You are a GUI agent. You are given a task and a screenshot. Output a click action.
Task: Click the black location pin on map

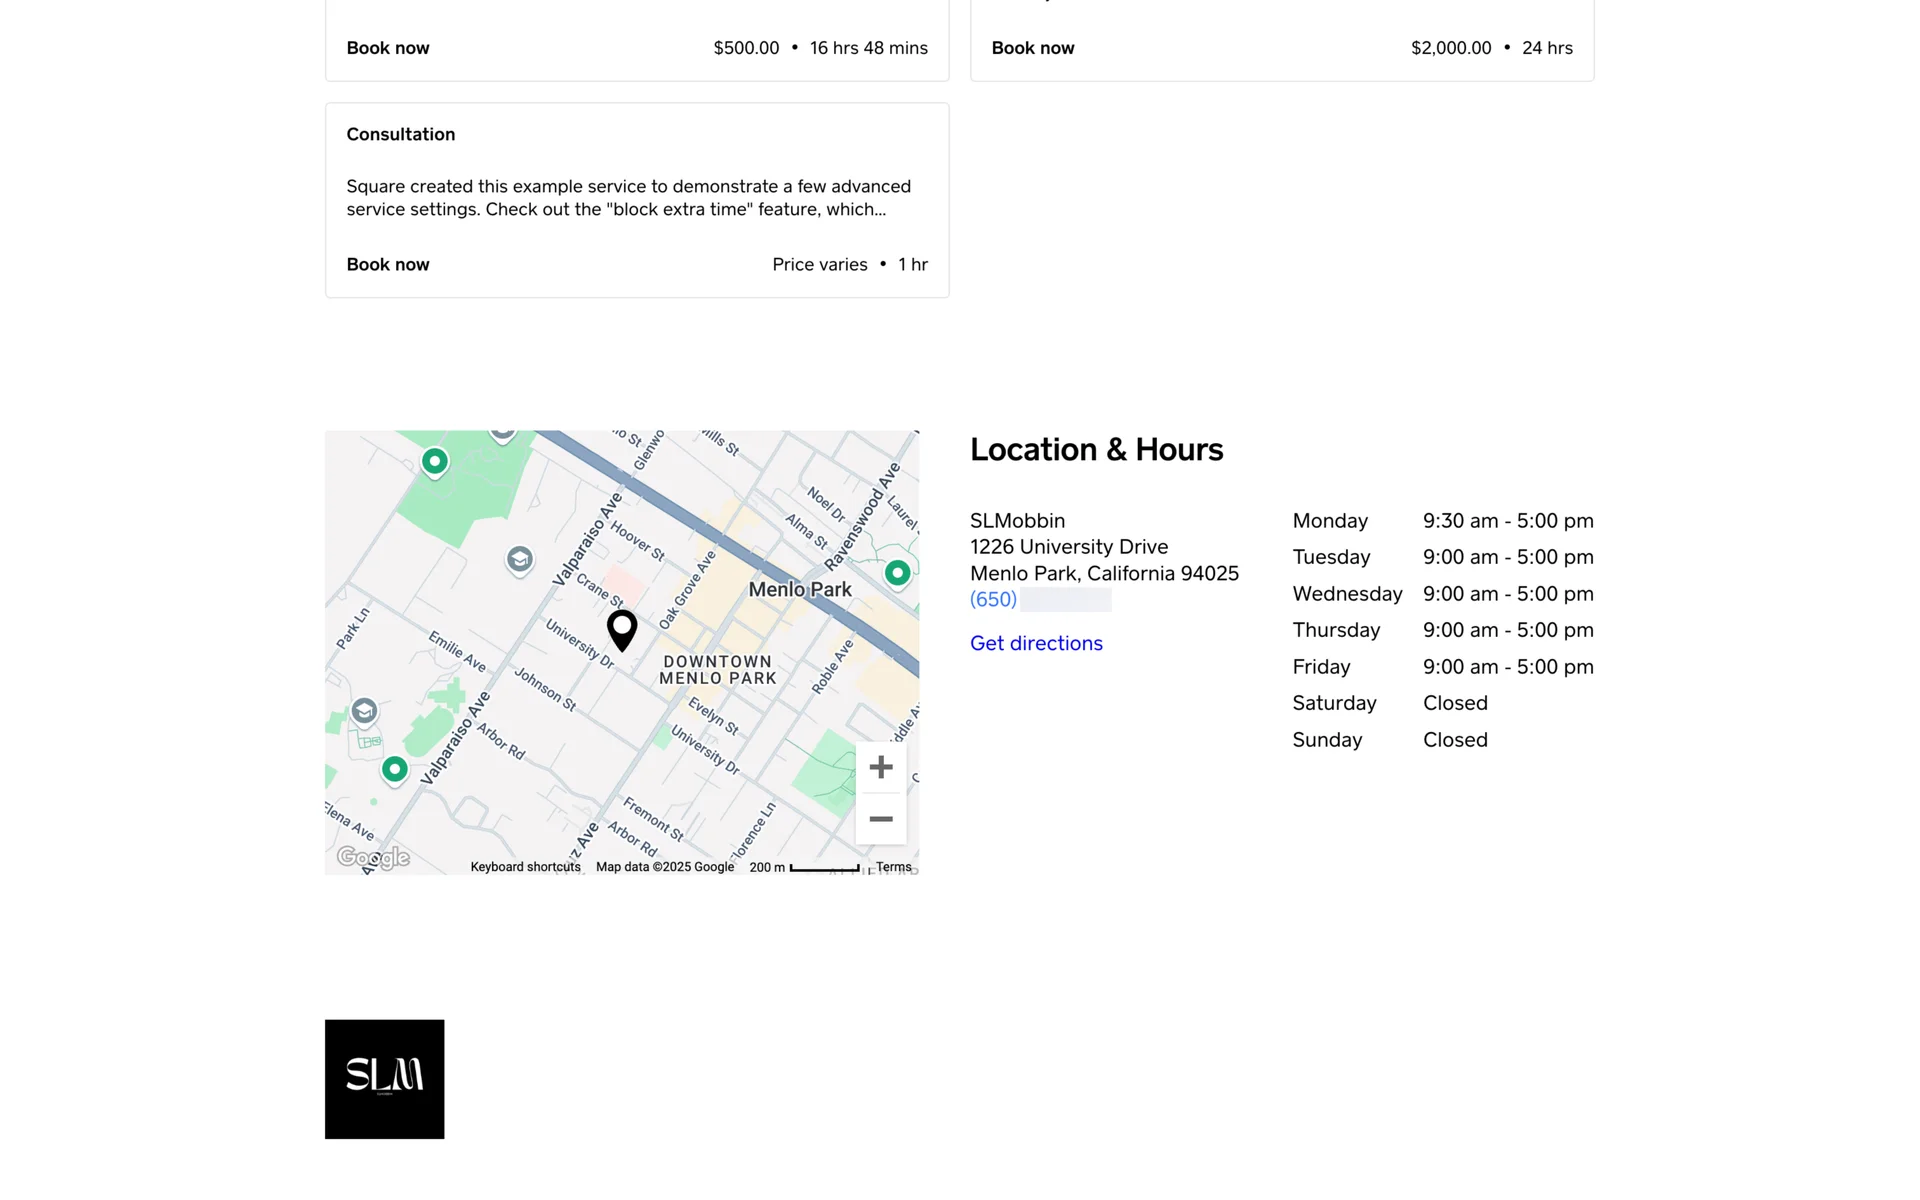[622, 629]
